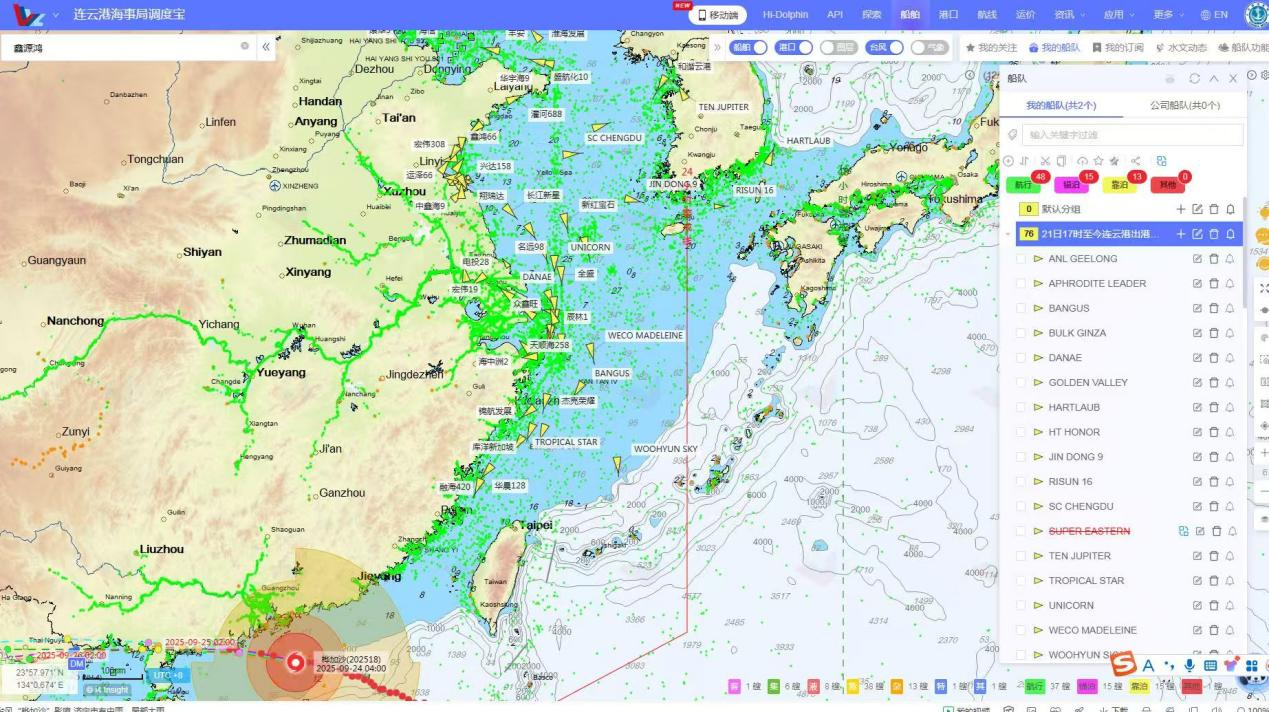The image size is (1269, 712).
Task: Edit the HARTLAUB ship entry
Action: coord(1197,407)
